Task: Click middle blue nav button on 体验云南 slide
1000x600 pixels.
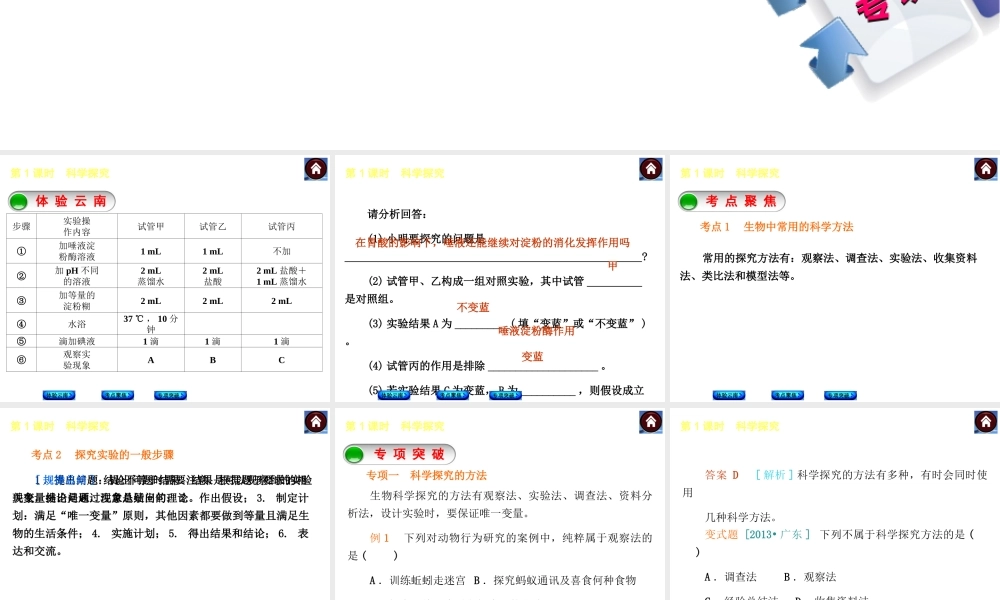Action: [x=117, y=395]
